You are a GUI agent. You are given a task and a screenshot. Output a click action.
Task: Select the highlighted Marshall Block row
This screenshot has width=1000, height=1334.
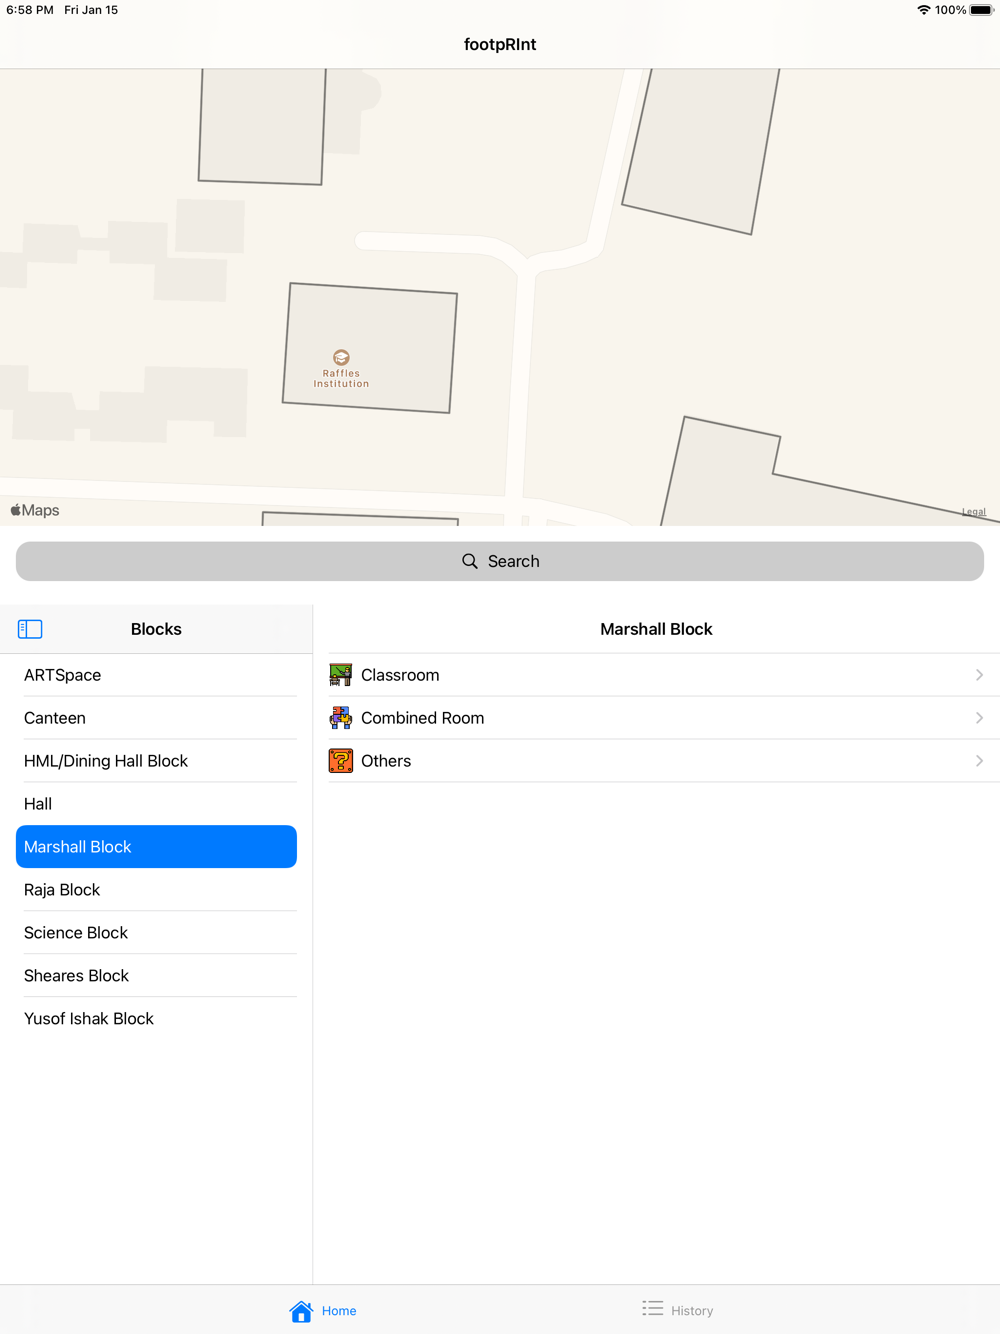[156, 847]
